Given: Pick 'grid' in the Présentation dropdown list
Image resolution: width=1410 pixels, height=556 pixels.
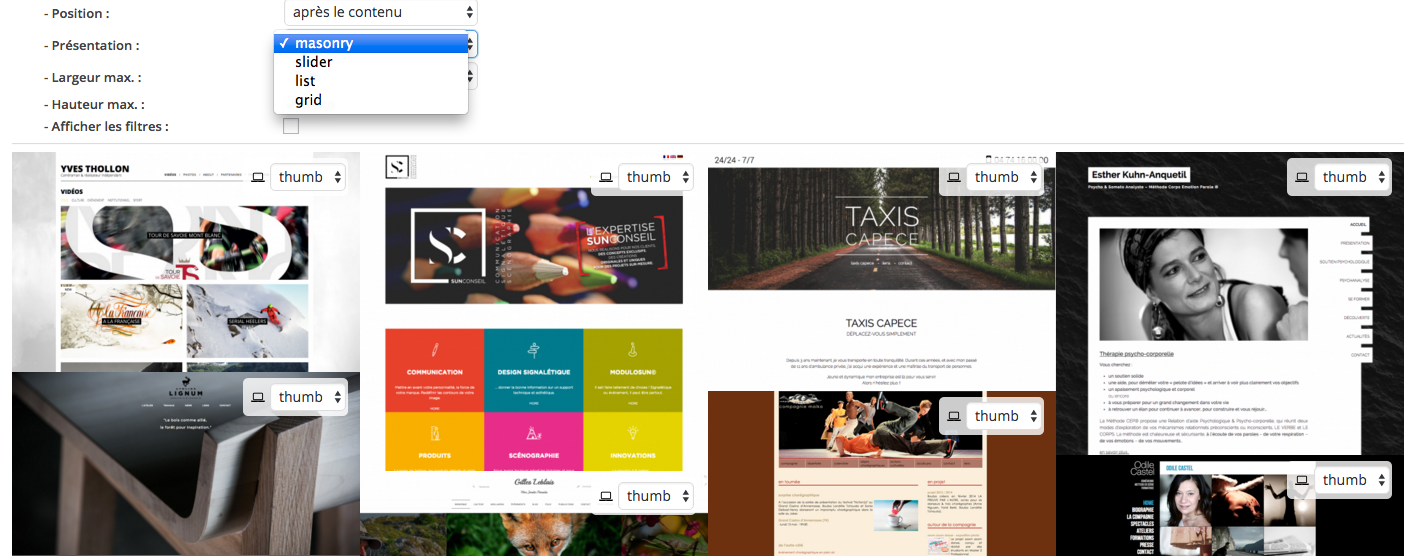Looking at the screenshot, I should [308, 100].
